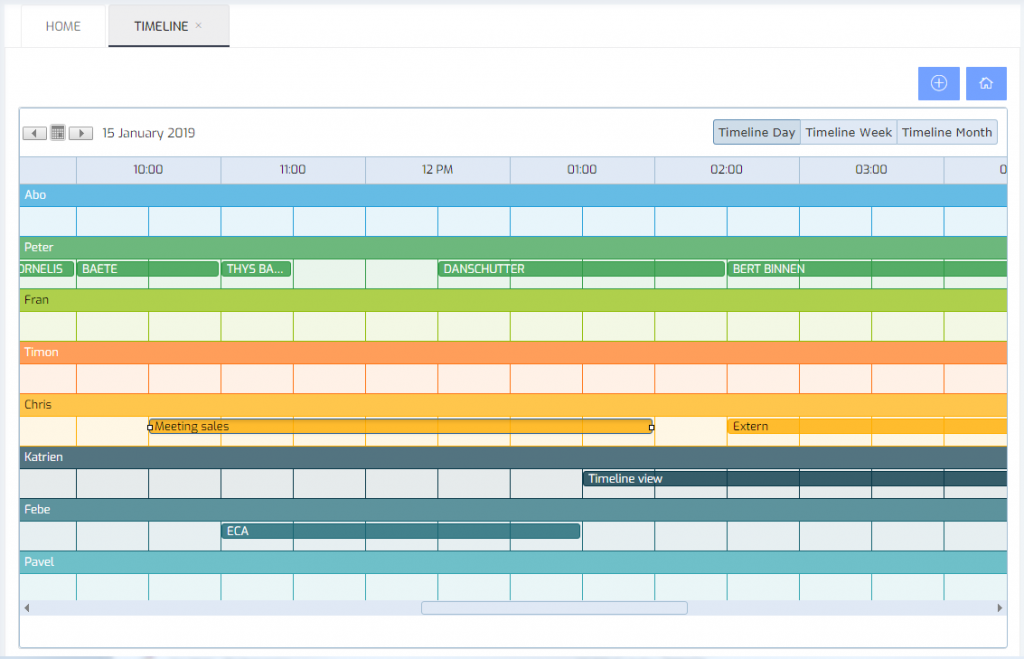Click the Chris resource header
Image resolution: width=1024 pixels, height=659 pixels.
(x=513, y=404)
